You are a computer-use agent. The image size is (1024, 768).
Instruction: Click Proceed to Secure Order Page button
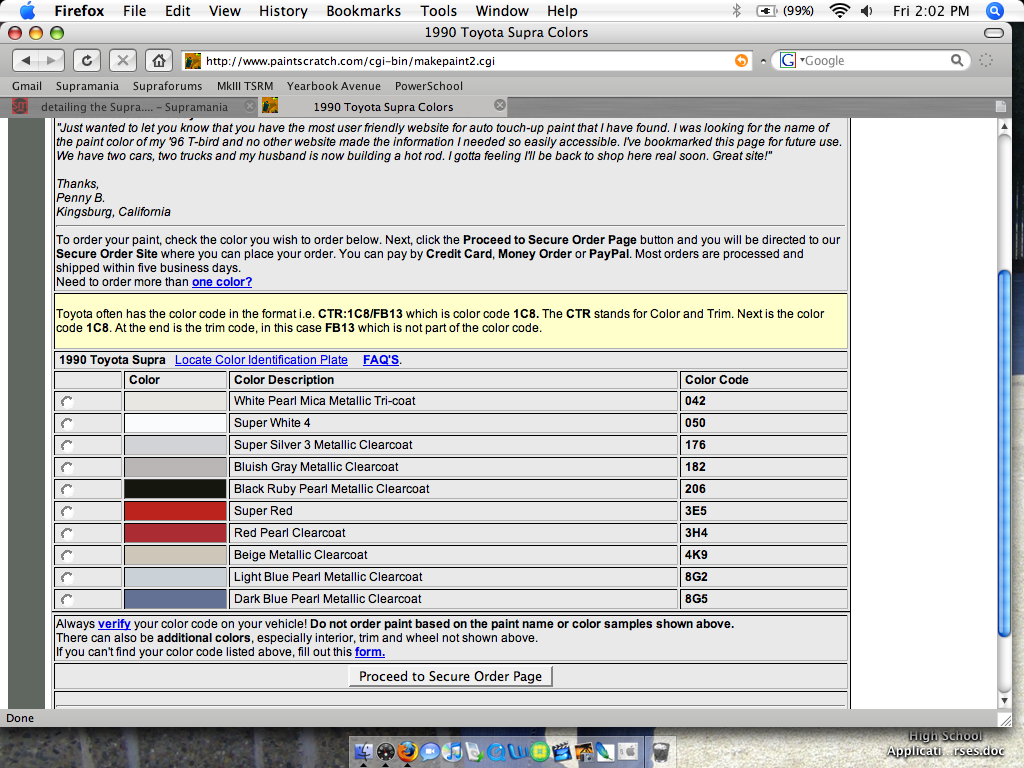coord(451,677)
